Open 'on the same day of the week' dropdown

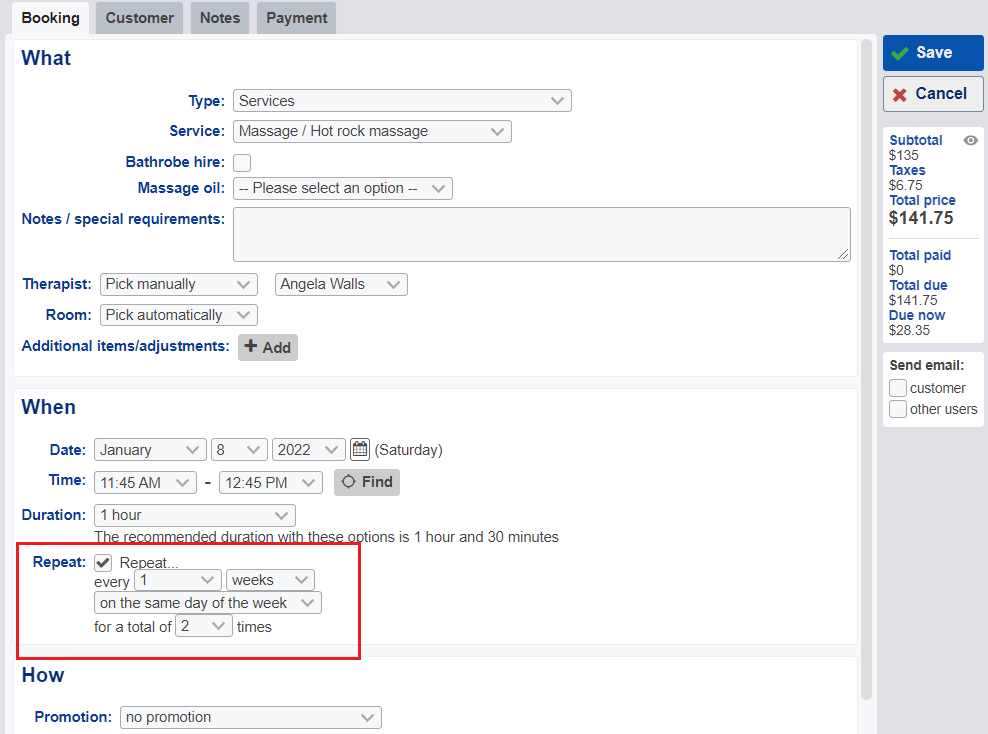coord(208,603)
